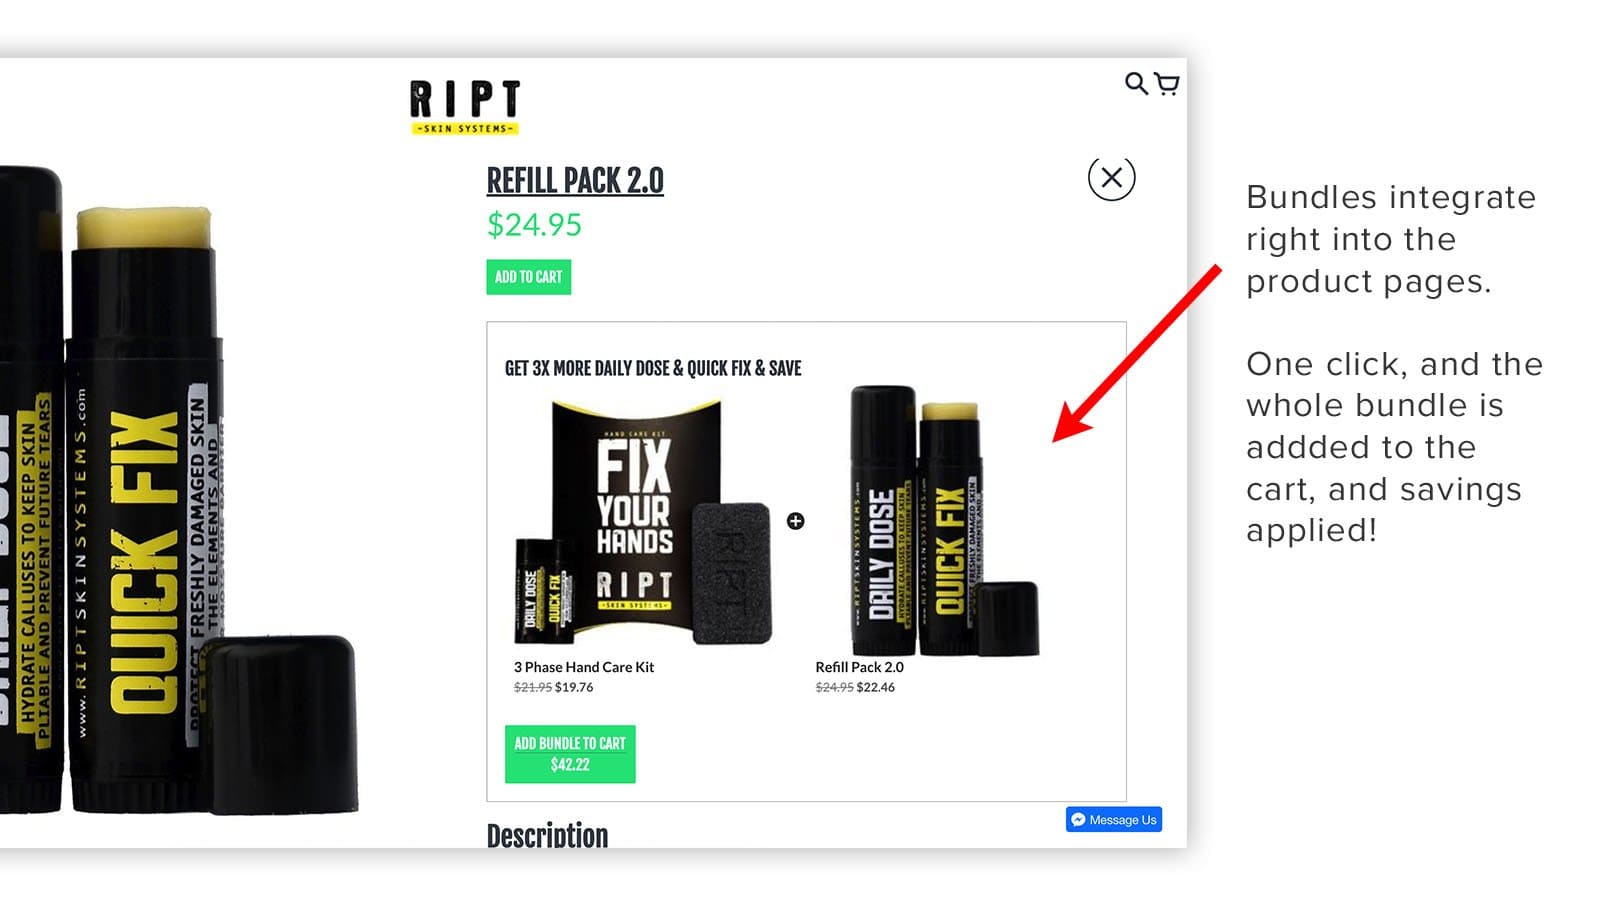Screen dimensions: 1600x900
Task: Open the 3 Phase Hand Care Kit link
Action: [x=584, y=667]
